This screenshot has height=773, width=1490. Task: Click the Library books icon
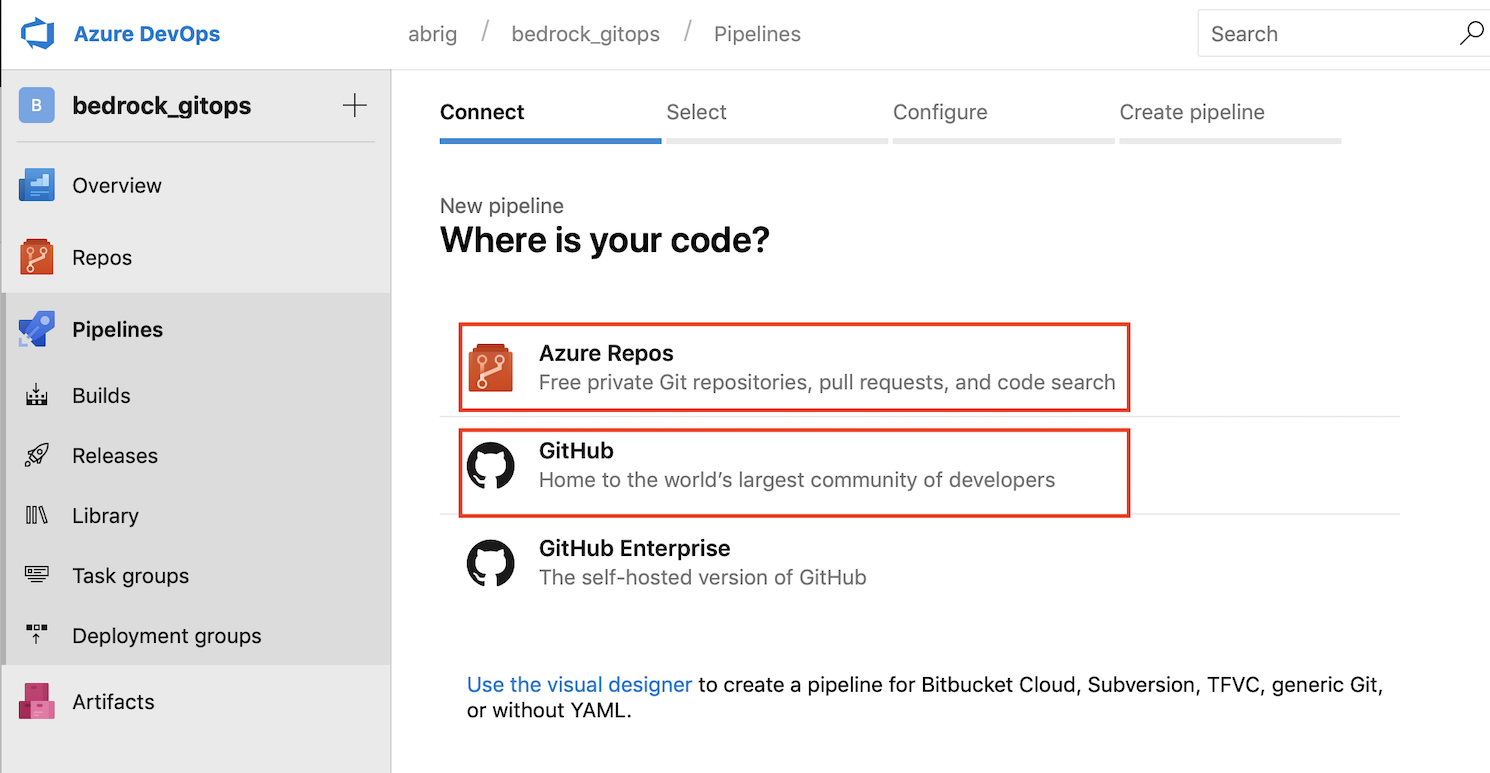click(x=37, y=515)
